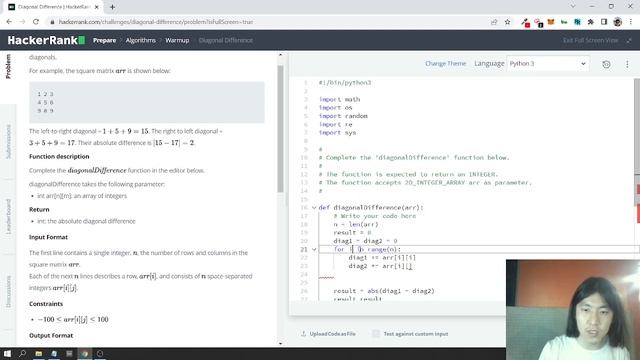Switch to the Discussions side tab
Screen dimensions: 640x360
tap(8, 291)
